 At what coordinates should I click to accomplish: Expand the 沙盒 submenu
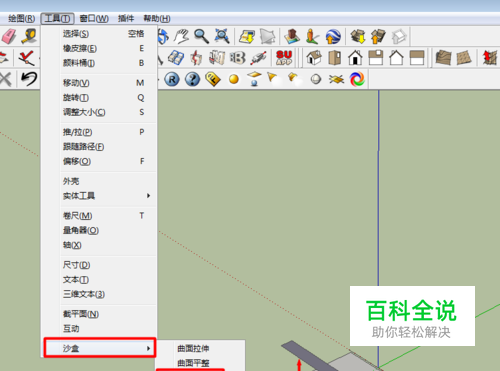coord(100,348)
